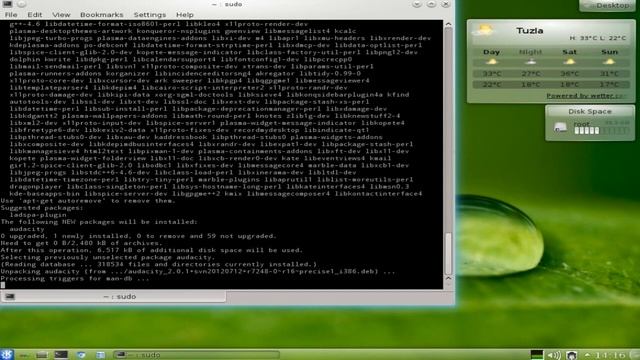Click the 'ladspa-plugin' package name
Image resolution: width=640 pixels, height=360 pixels.
38,215
